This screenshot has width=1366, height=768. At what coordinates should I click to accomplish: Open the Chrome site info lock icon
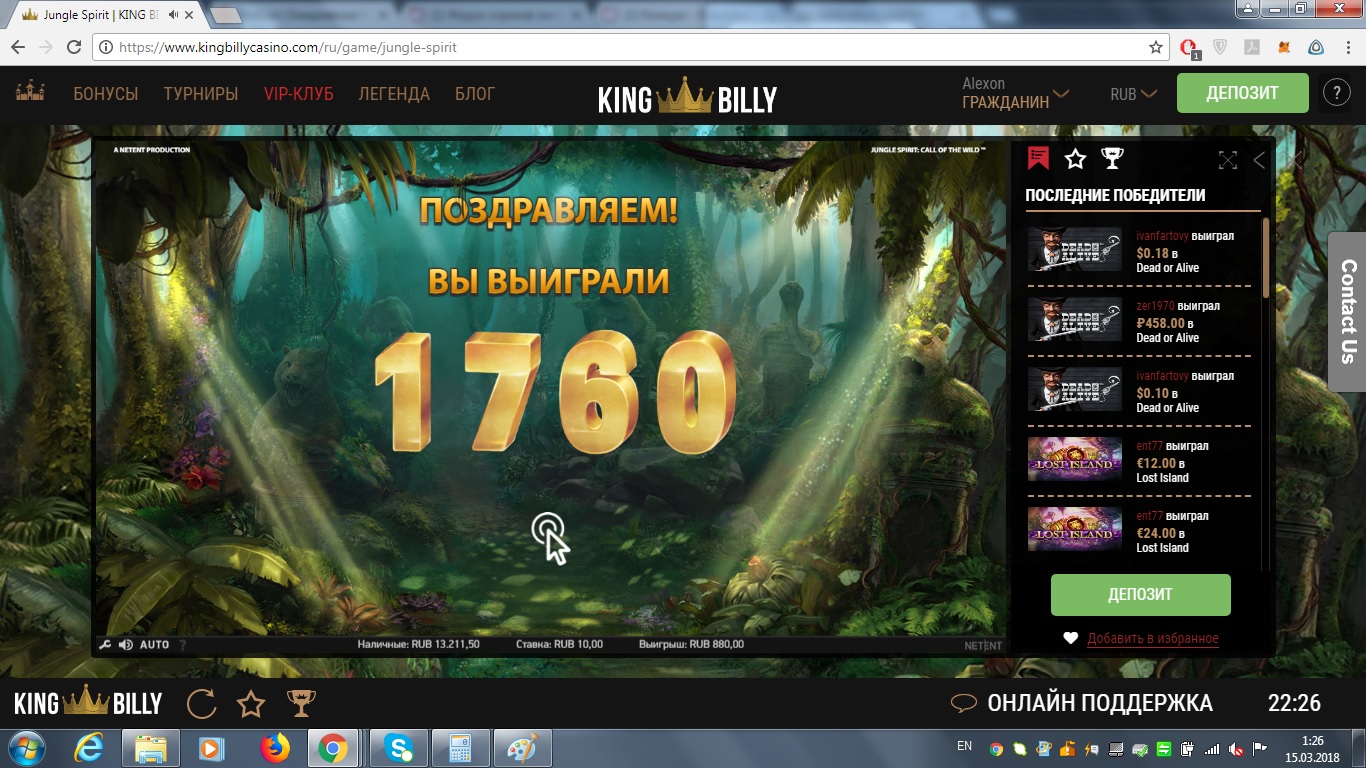click(105, 47)
